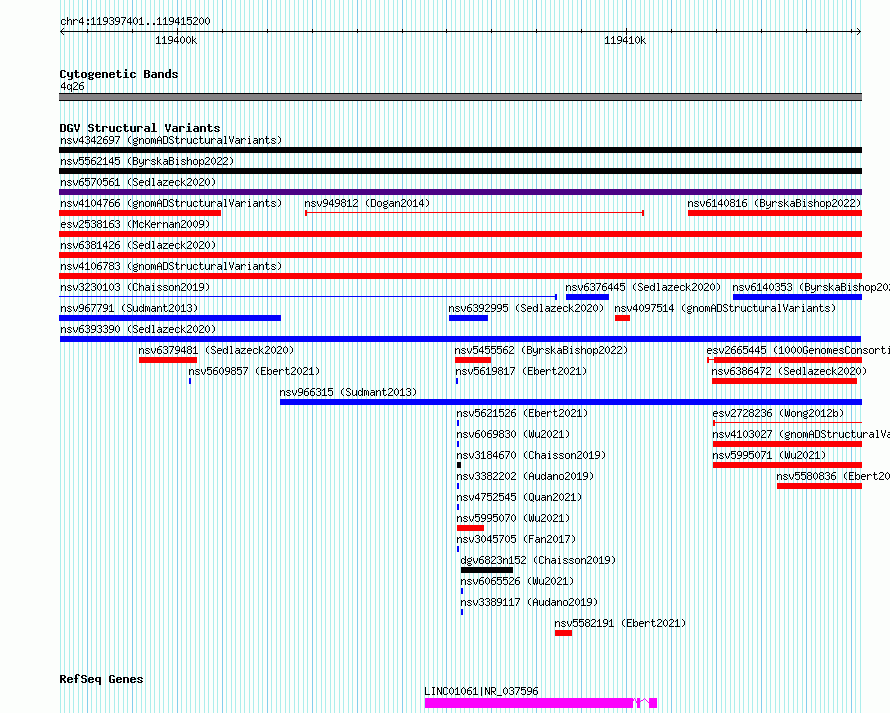Image resolution: width=890 pixels, height=713 pixels.
Task: Select nsv6065526 (Wu2021) label
Action: [x=517, y=581]
